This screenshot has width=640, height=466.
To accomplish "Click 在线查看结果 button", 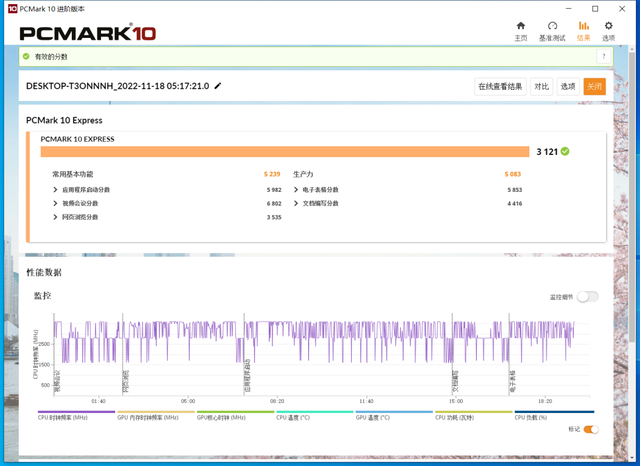I will point(500,87).
